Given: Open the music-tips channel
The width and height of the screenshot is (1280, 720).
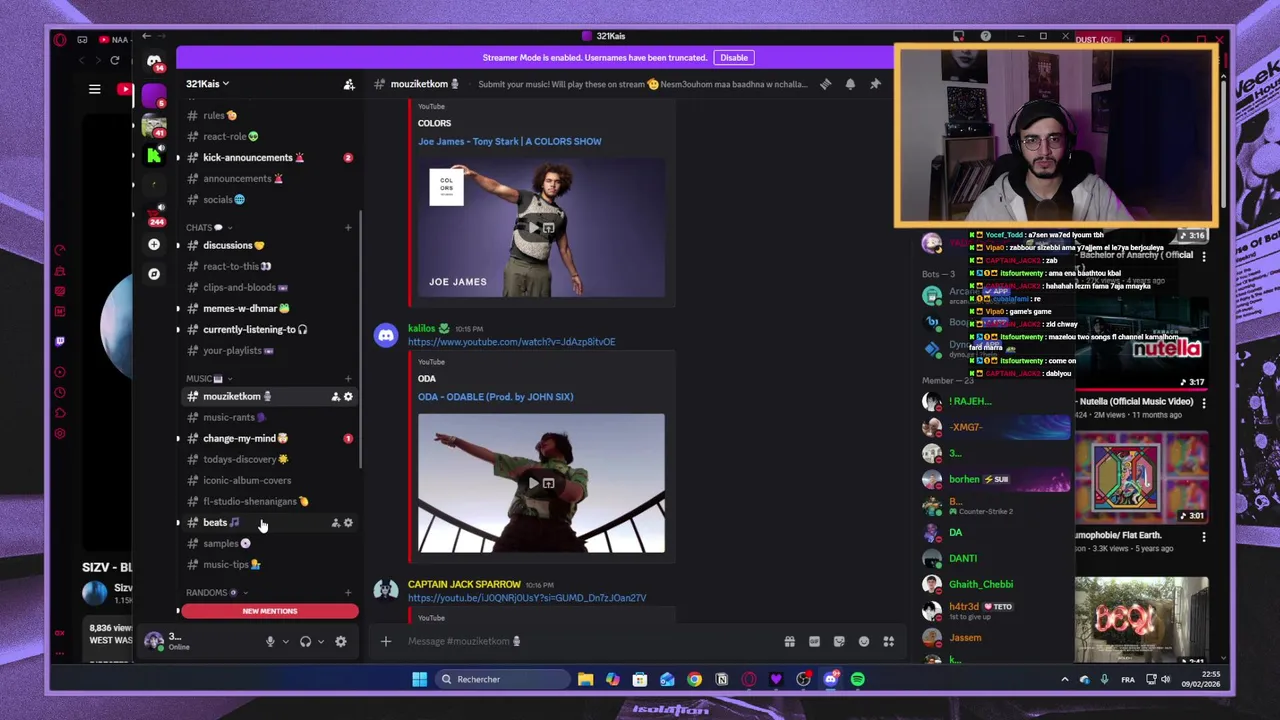Looking at the screenshot, I should pyautogui.click(x=268, y=564).
